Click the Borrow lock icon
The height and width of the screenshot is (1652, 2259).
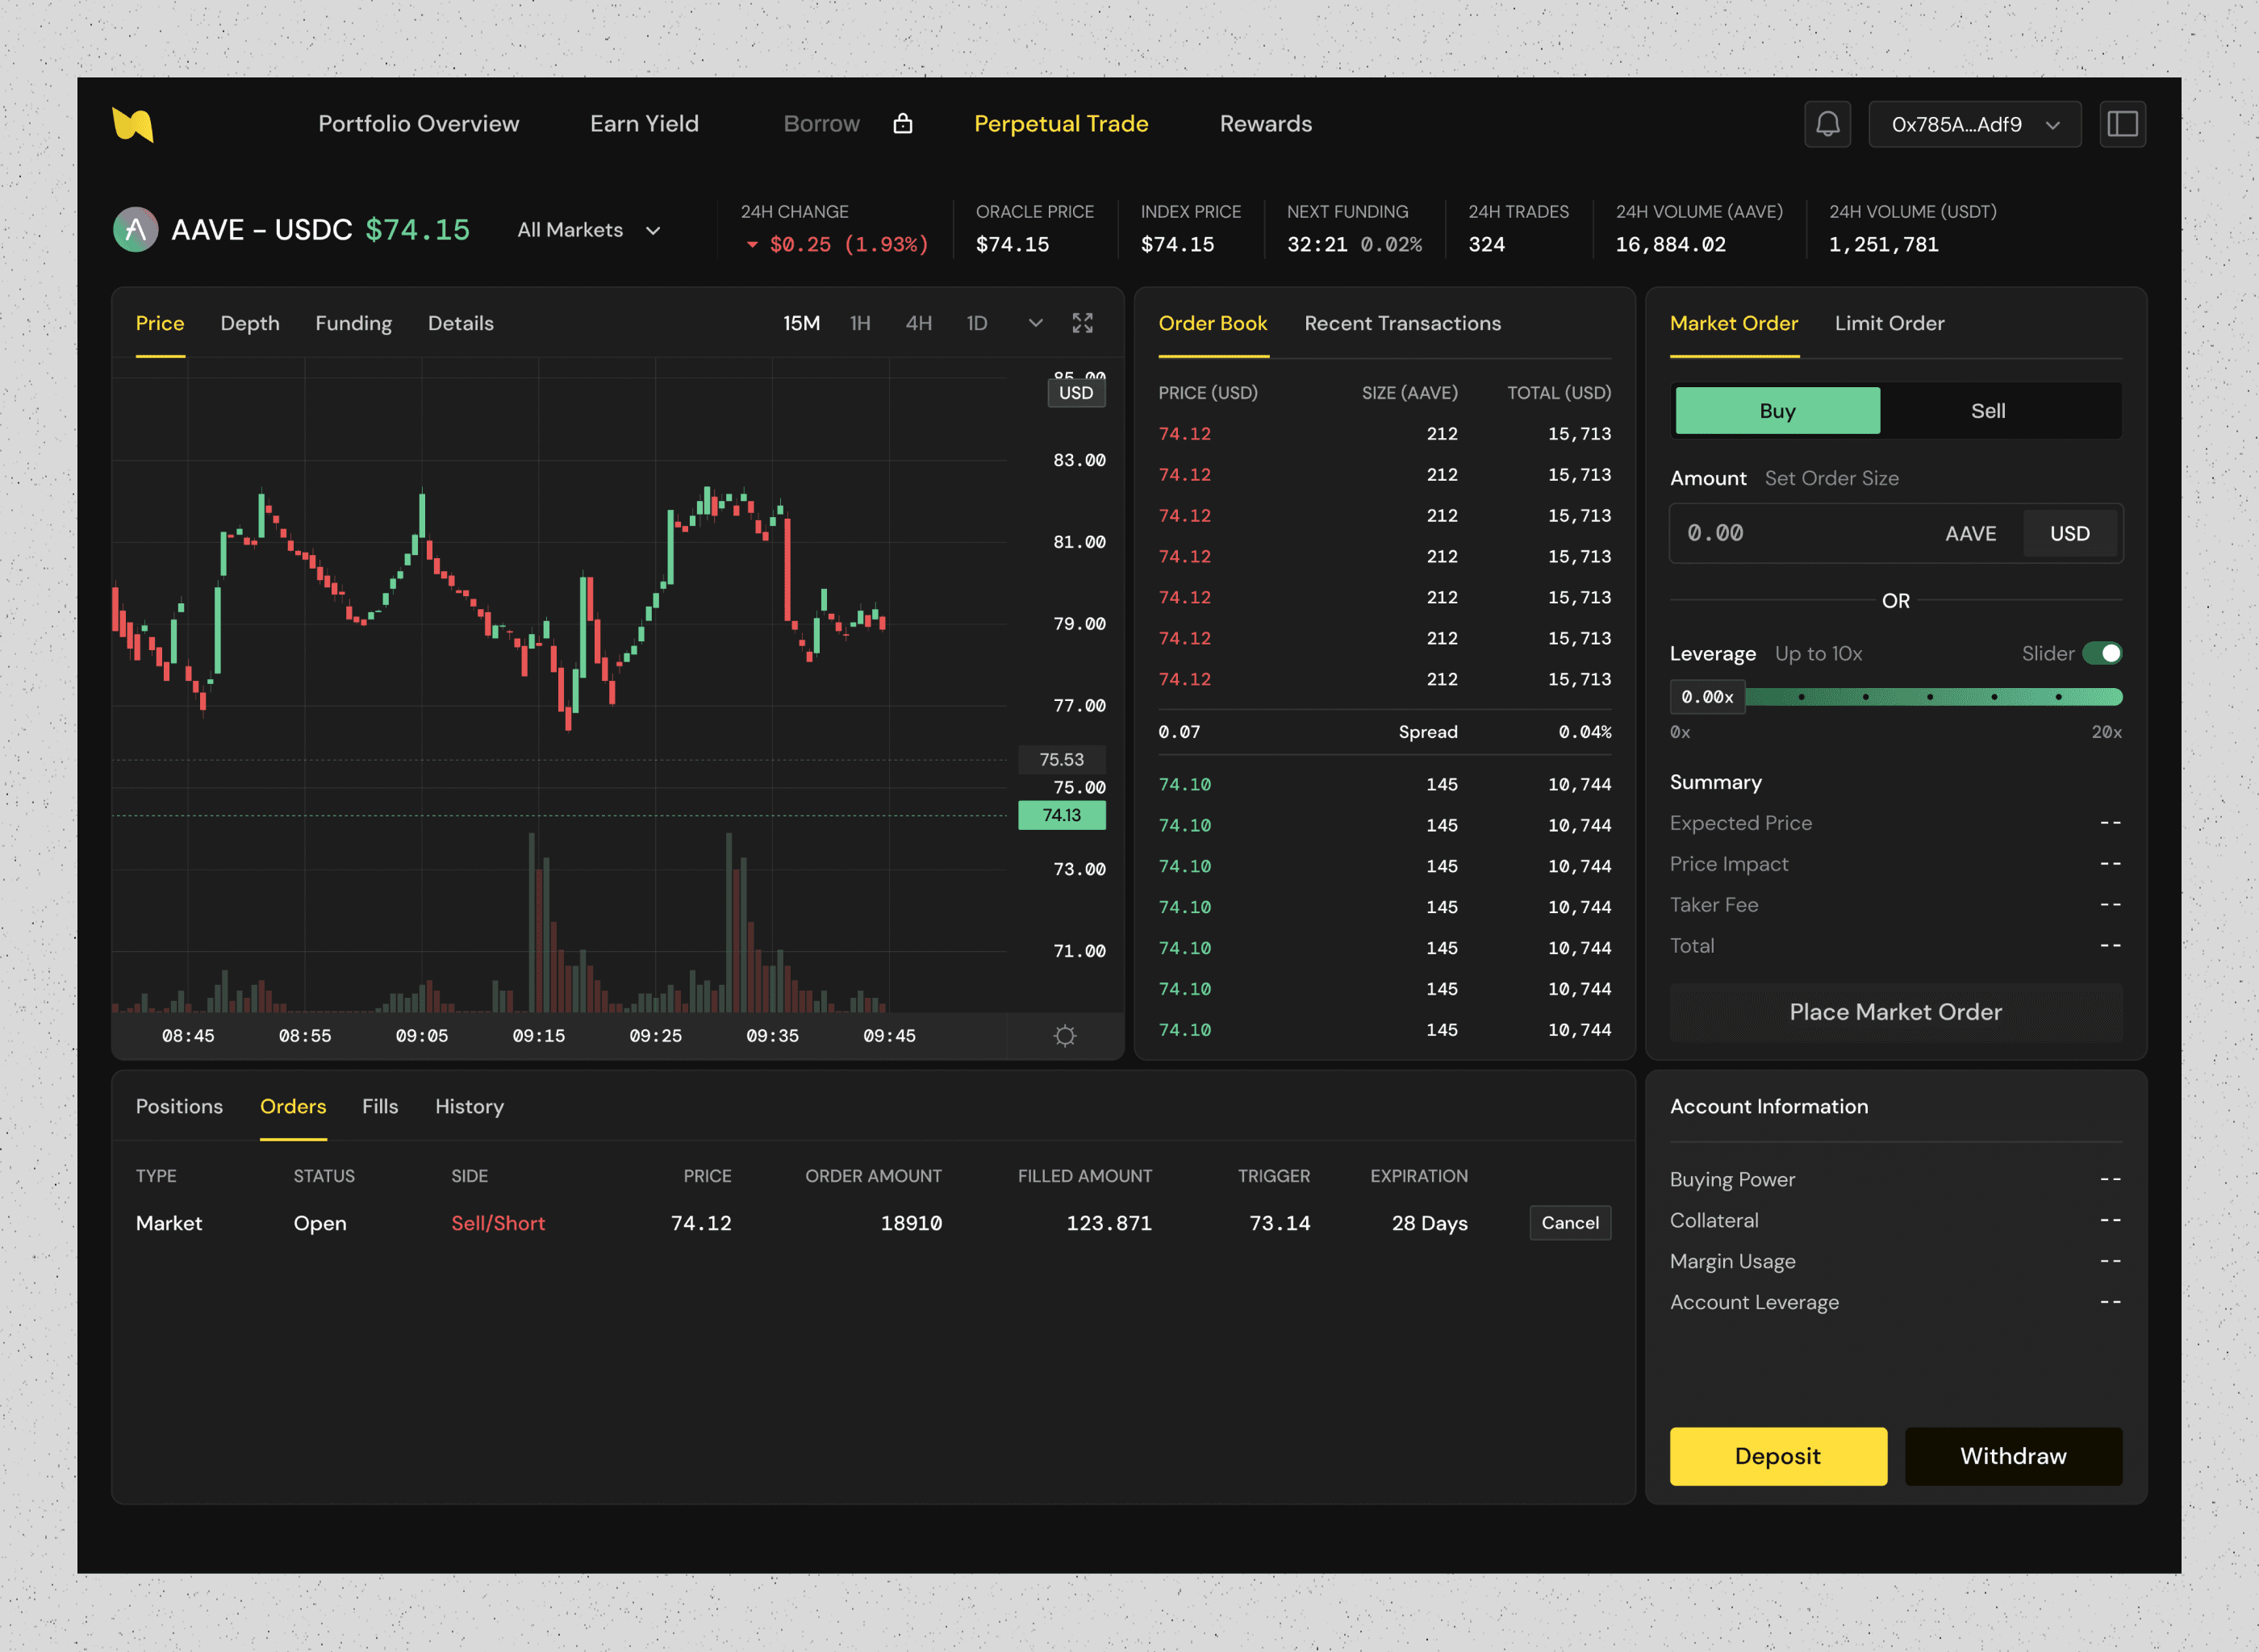902,124
